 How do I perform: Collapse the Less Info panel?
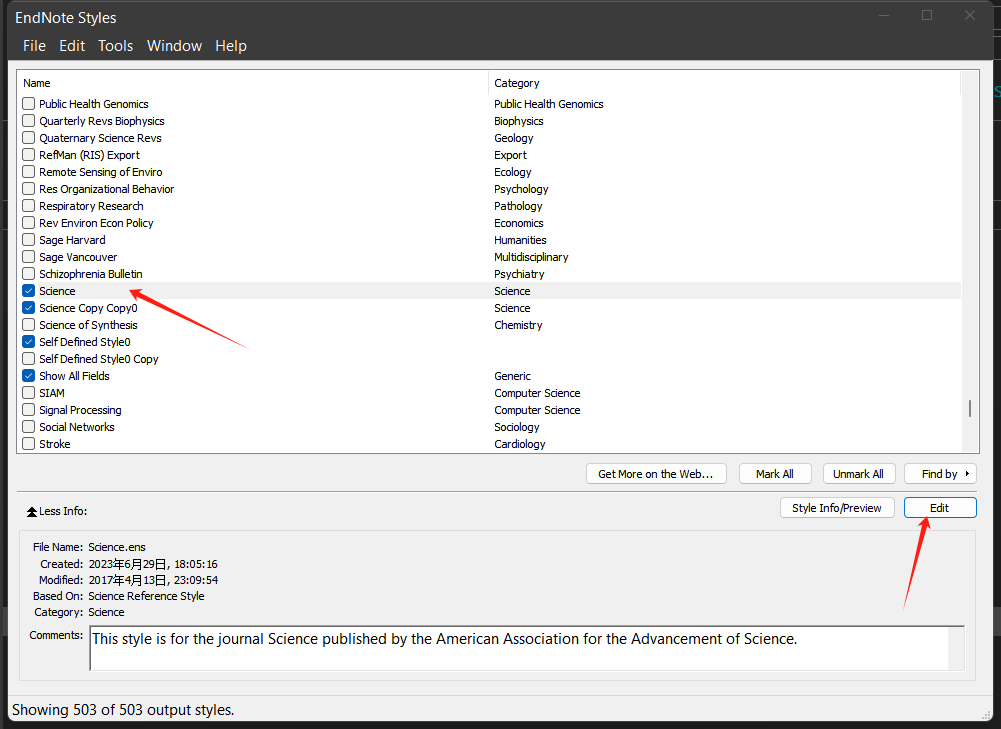56,511
